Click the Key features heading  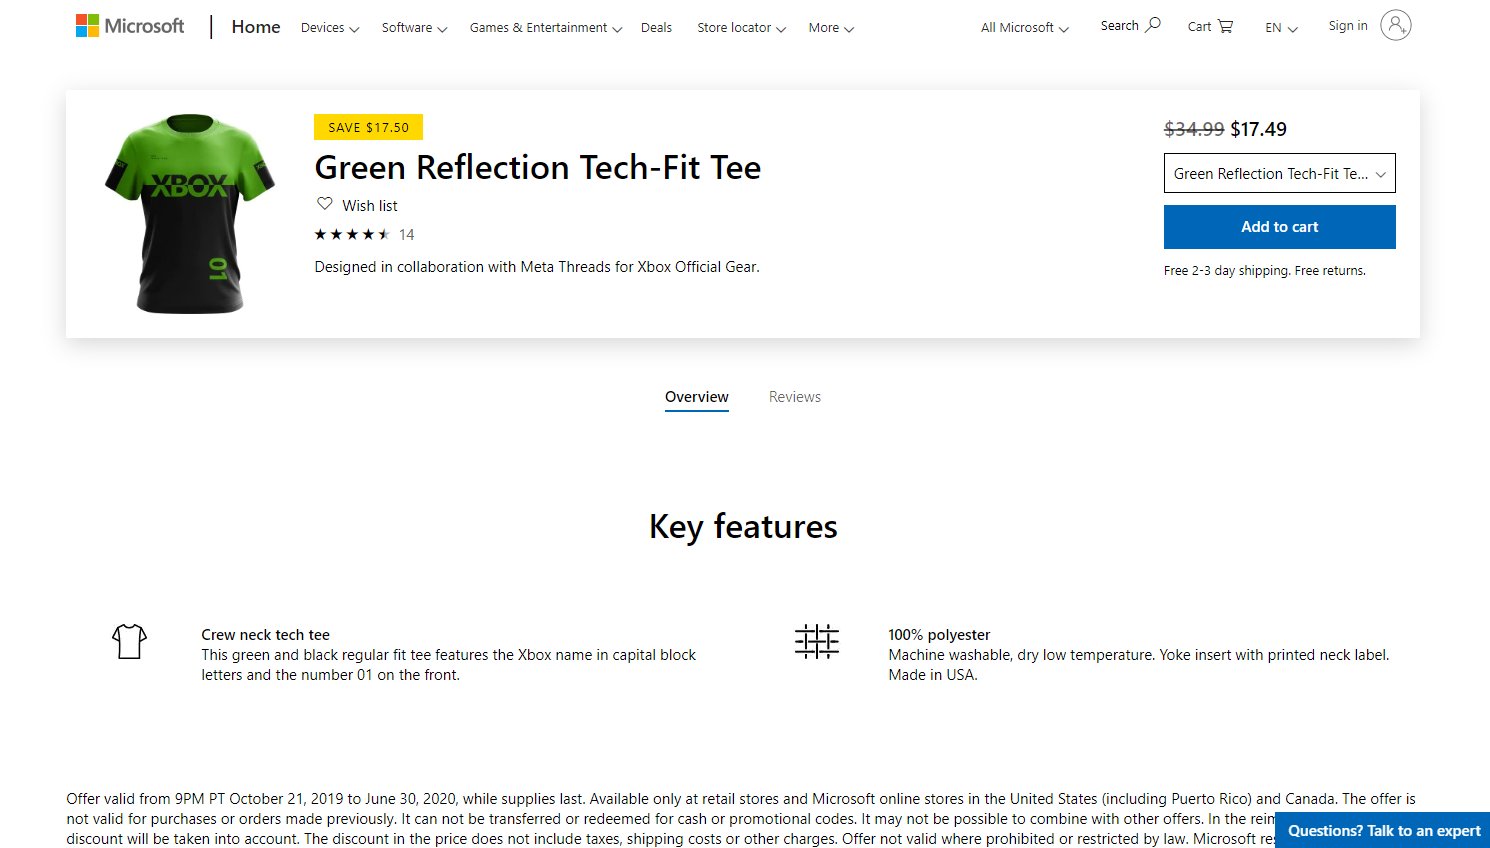[x=743, y=527]
